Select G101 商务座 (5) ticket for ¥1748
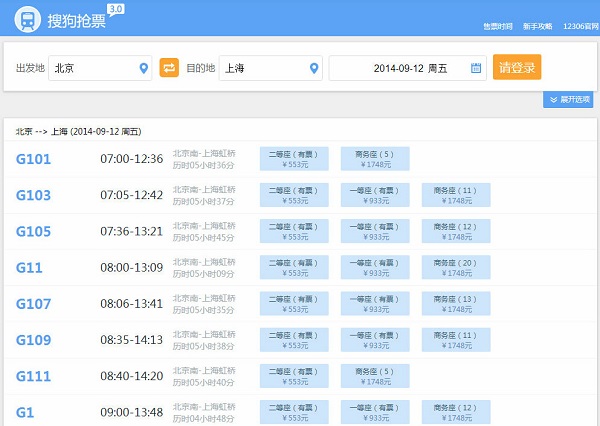The image size is (600, 426). pos(375,159)
